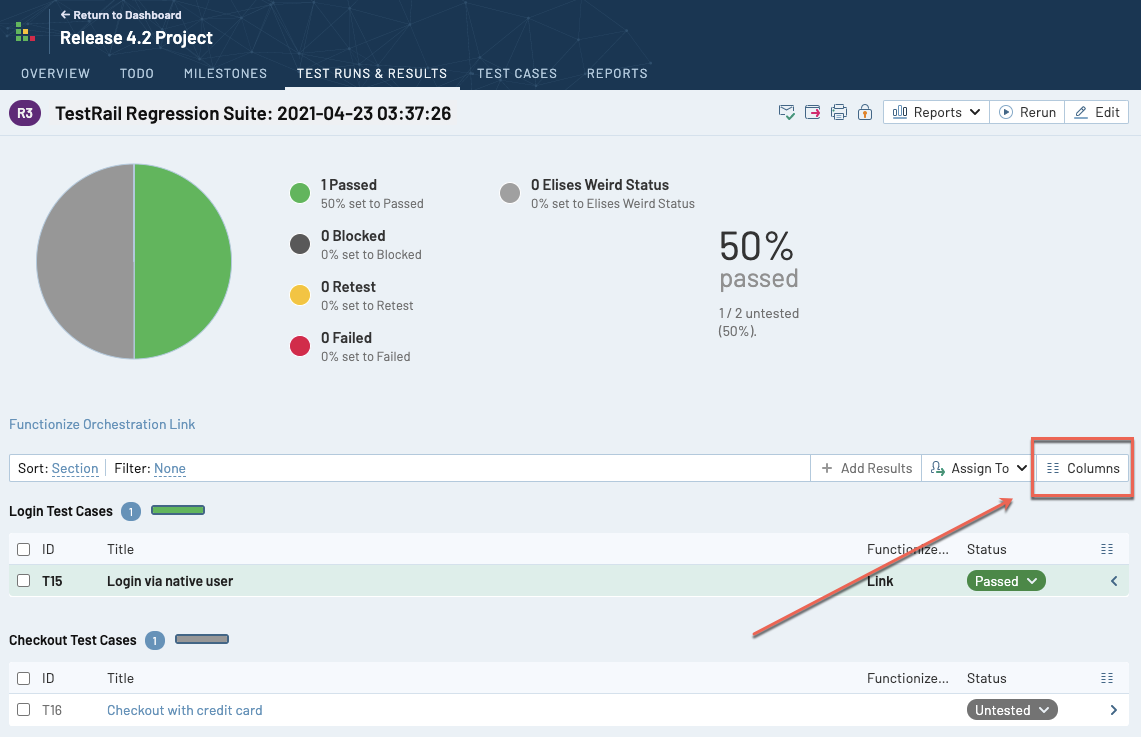Image resolution: width=1141 pixels, height=737 pixels.
Task: Check the T16 row checkbox
Action: [x=24, y=709]
